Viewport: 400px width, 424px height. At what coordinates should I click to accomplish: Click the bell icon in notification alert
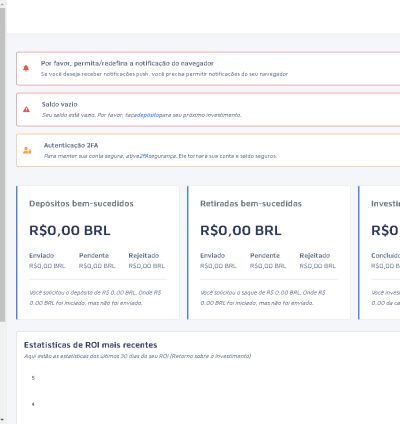[x=26, y=68]
